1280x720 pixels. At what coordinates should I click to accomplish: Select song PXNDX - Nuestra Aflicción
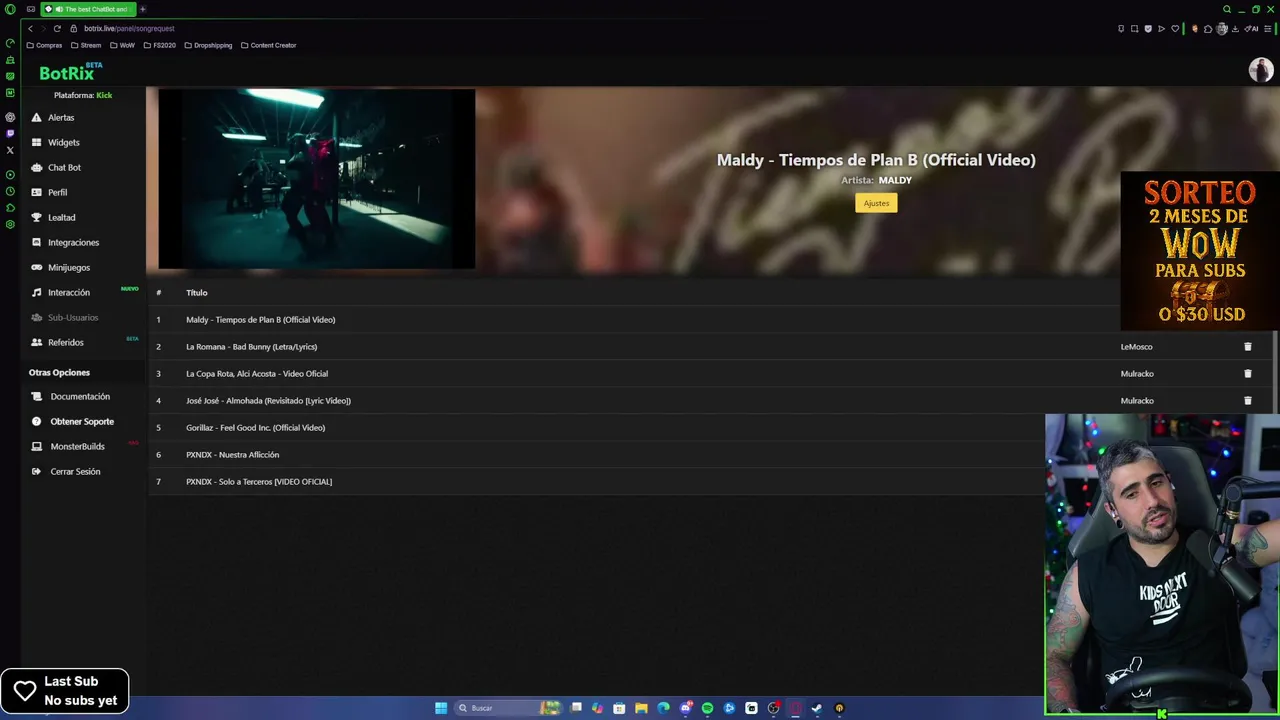coord(232,455)
